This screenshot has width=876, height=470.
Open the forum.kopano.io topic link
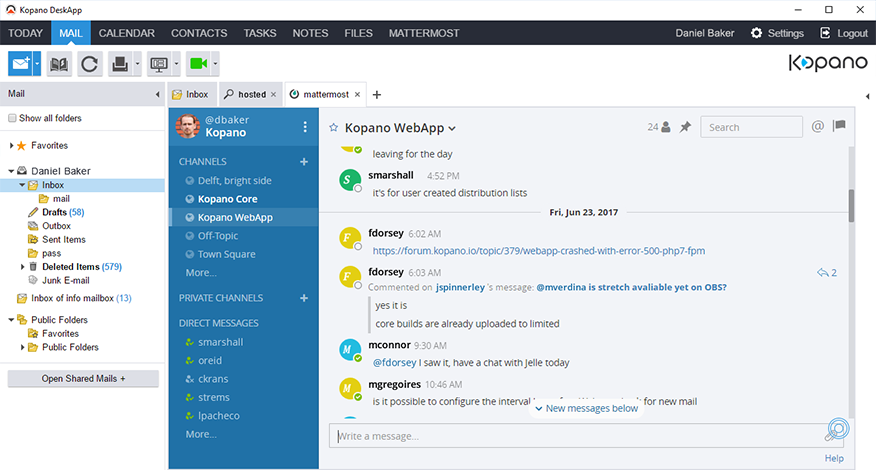539,251
